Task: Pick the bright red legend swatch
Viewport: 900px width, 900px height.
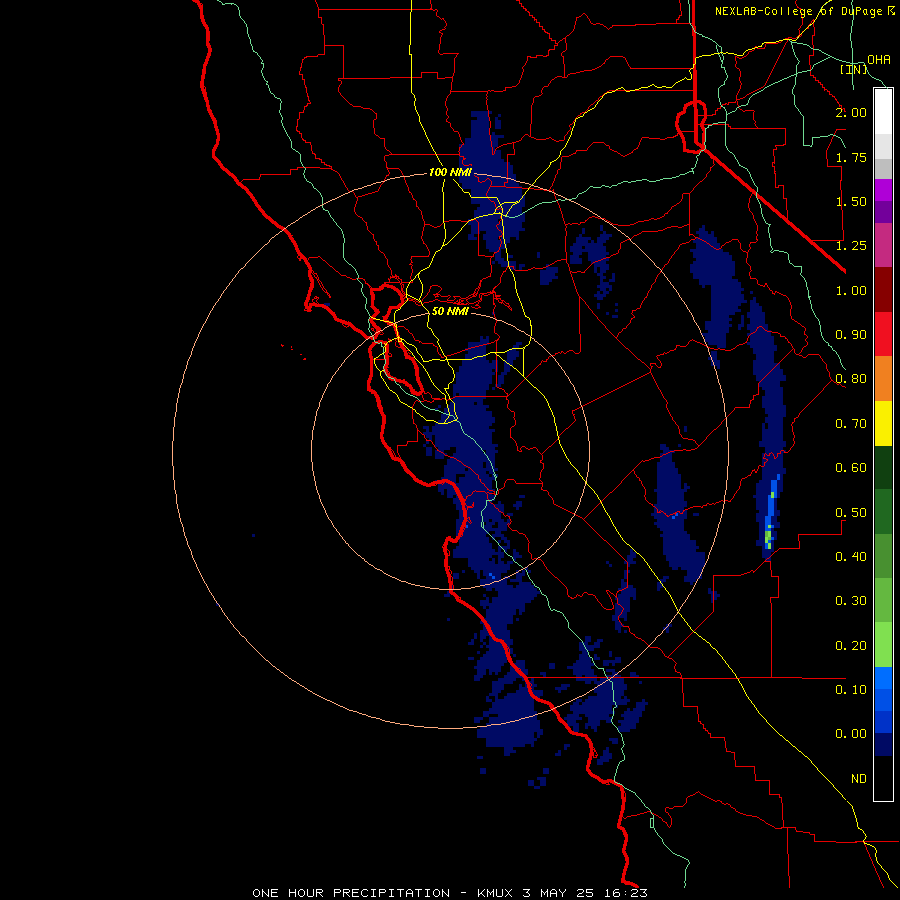Action: [x=883, y=334]
